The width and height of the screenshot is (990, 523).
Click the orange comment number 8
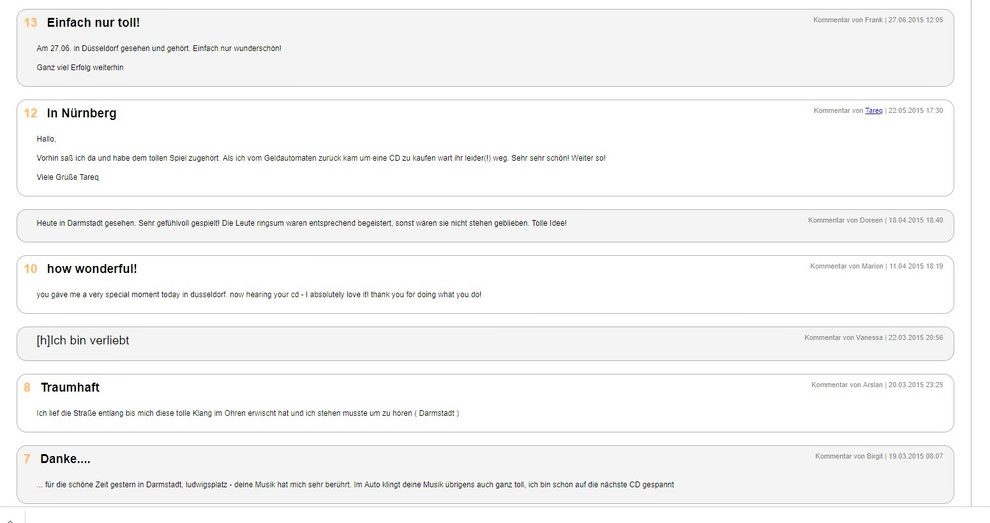27,387
